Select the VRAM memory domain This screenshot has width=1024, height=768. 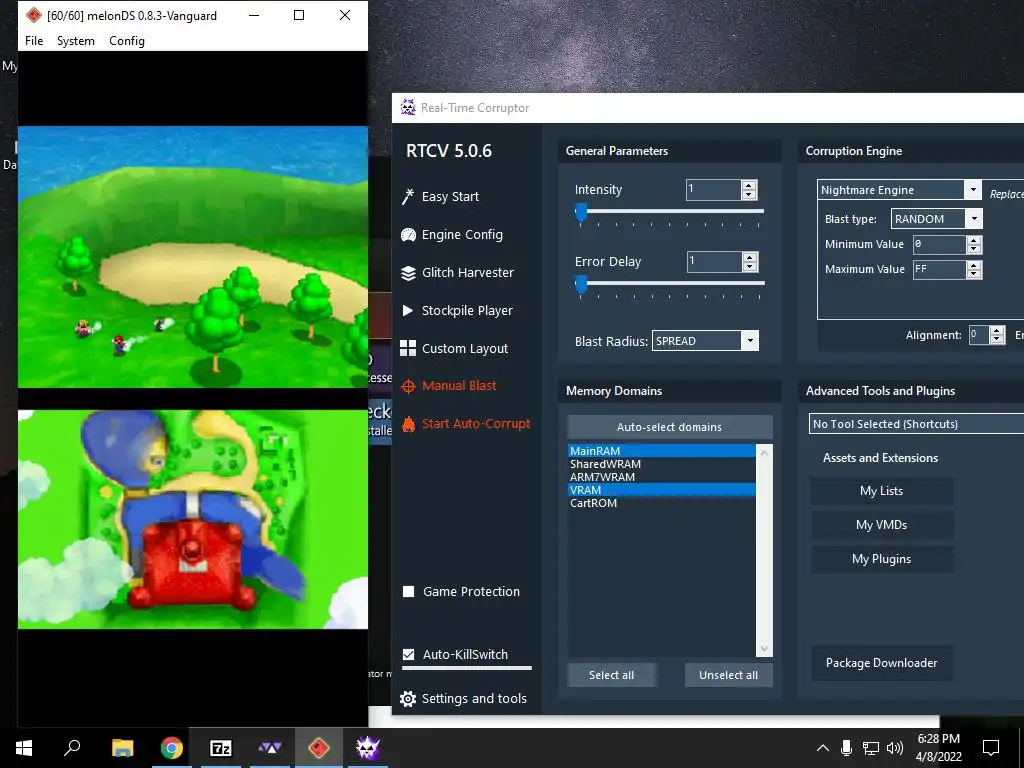click(662, 490)
